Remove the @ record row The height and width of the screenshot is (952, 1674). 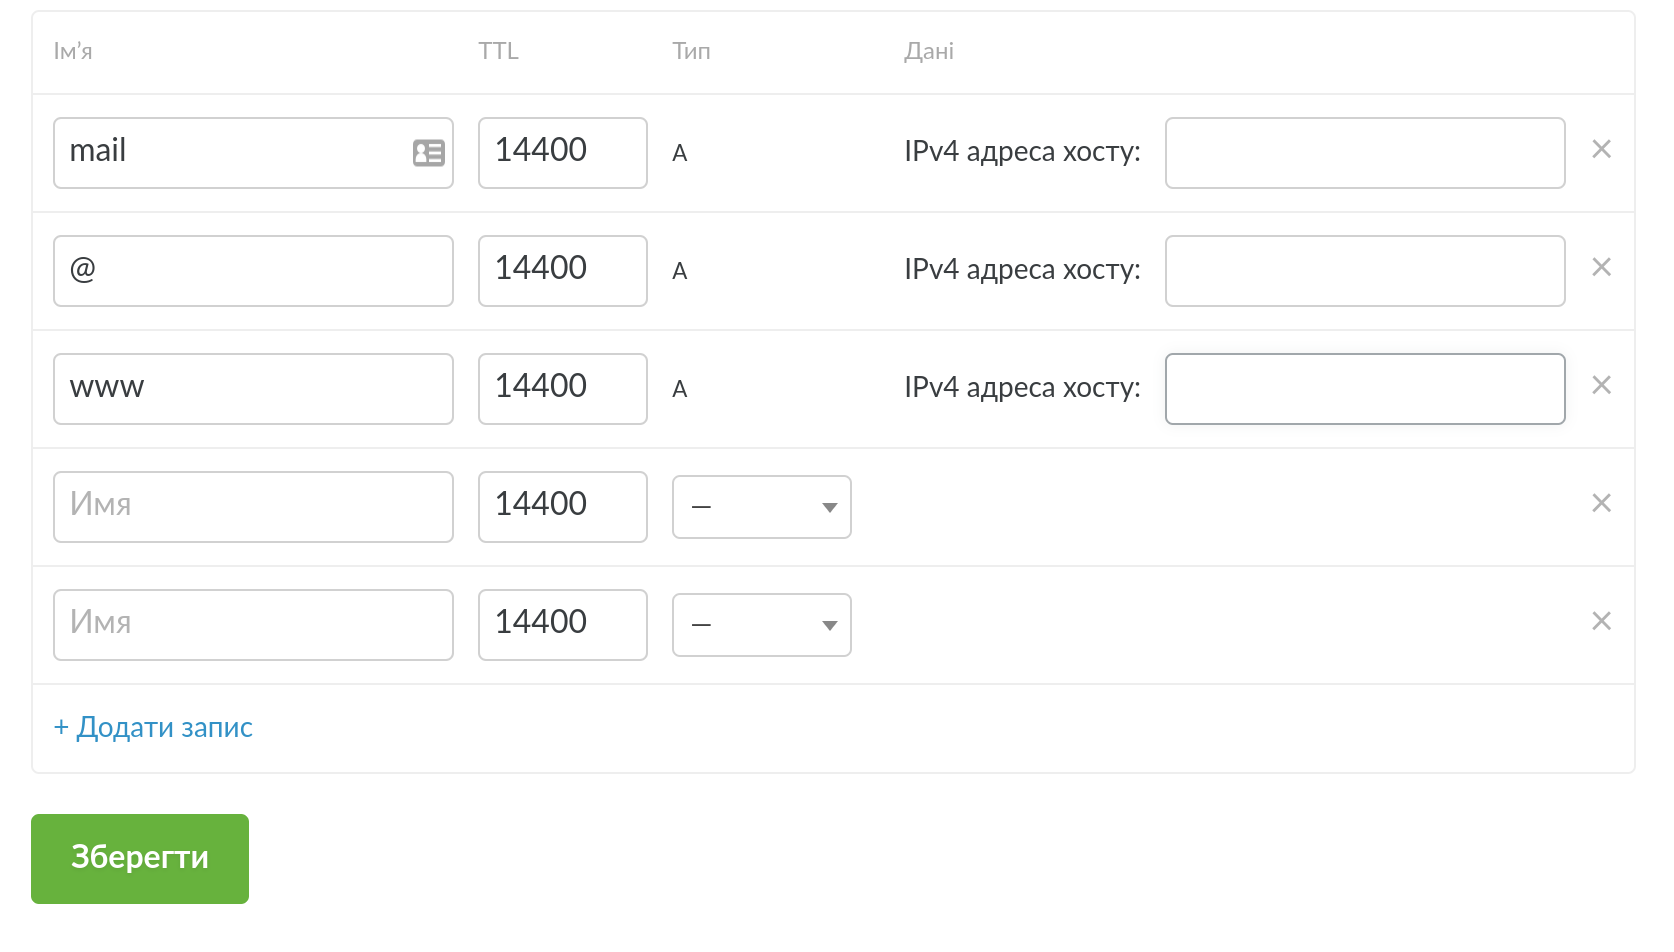1601,268
